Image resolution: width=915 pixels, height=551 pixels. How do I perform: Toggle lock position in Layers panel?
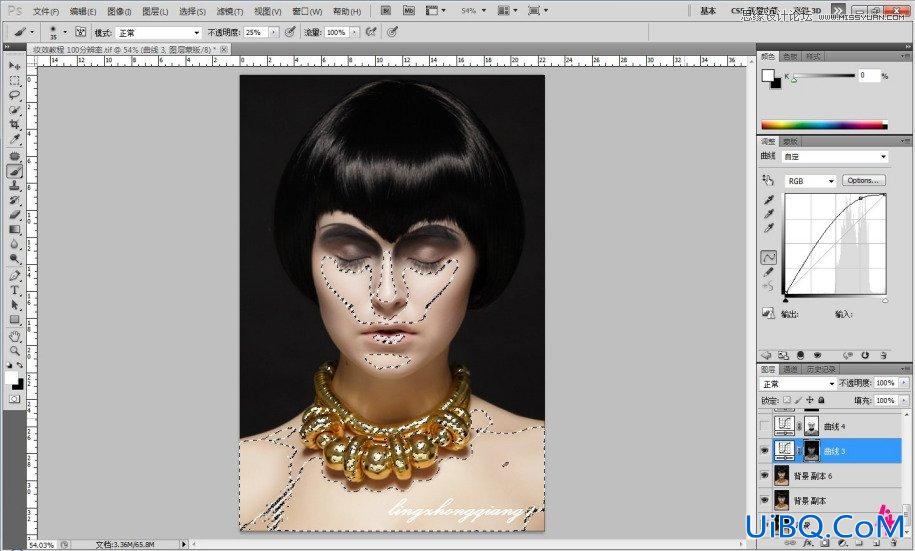[x=809, y=400]
